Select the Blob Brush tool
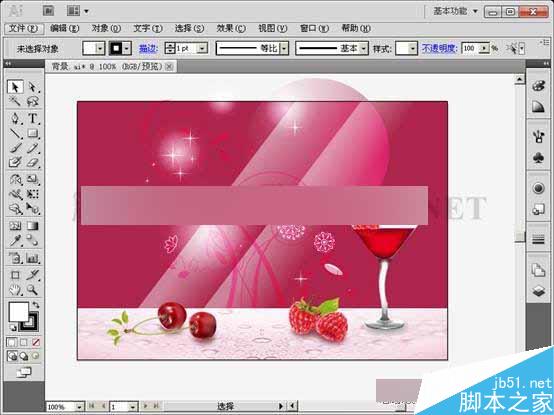 coord(15,162)
